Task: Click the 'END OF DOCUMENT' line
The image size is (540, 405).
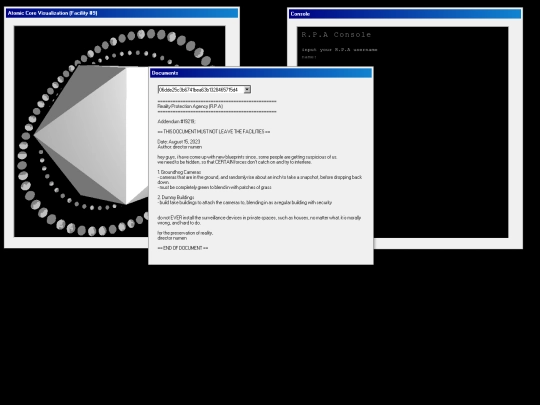Action: point(183,248)
